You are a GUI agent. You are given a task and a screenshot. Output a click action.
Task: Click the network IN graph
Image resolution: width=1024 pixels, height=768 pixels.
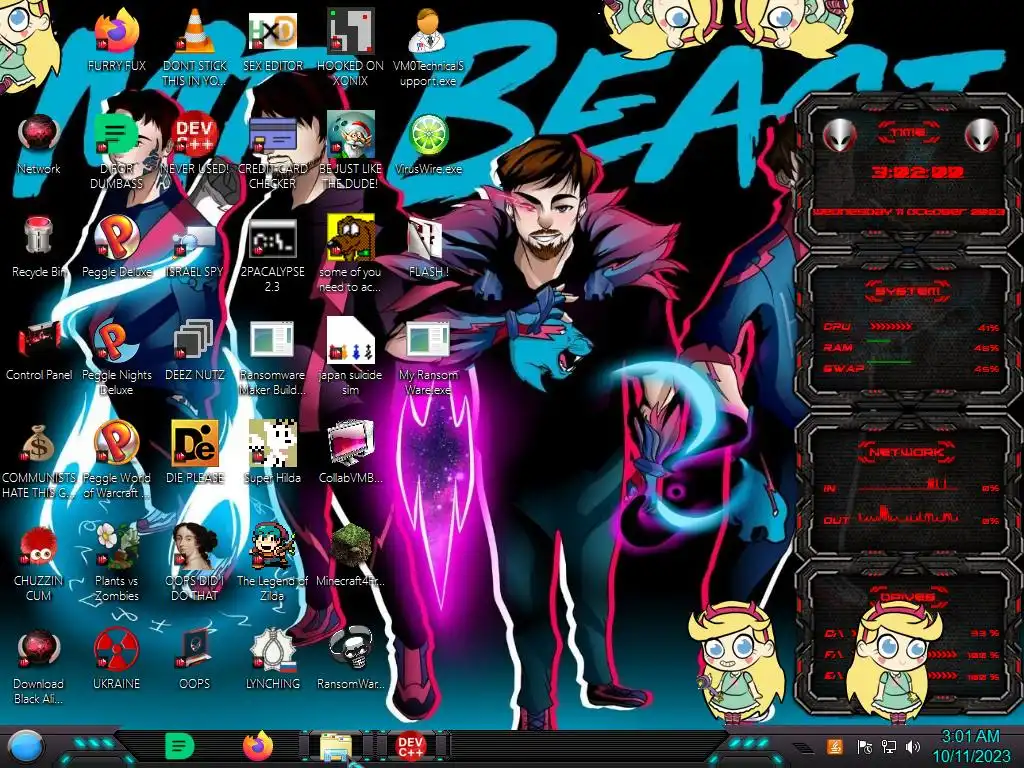point(908,485)
